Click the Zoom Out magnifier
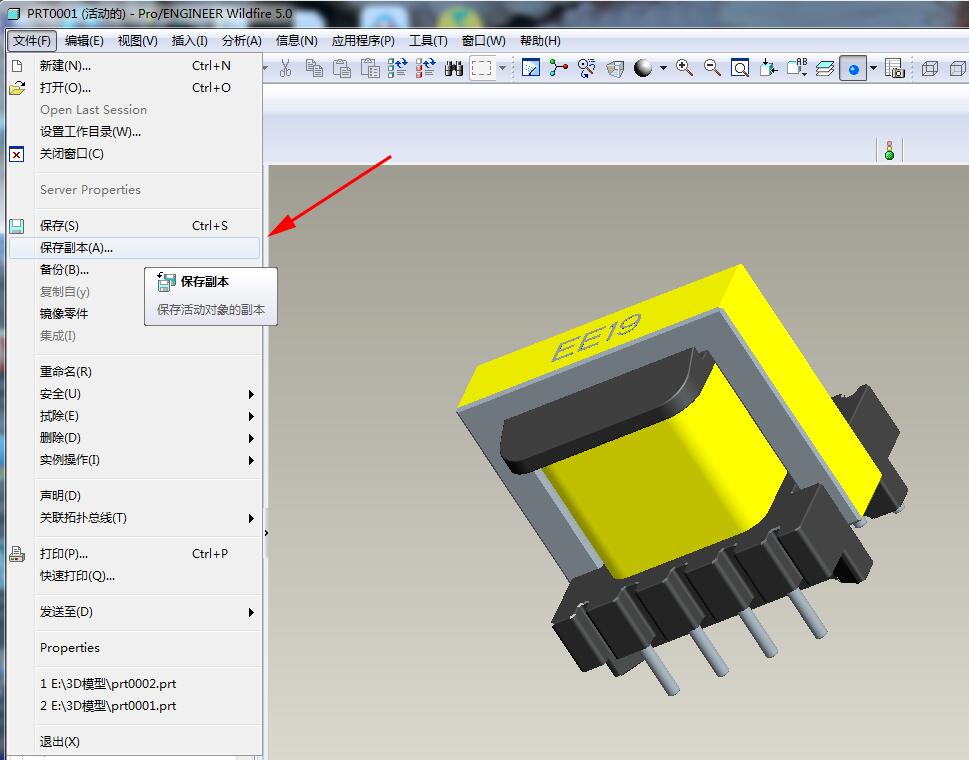Image resolution: width=969 pixels, height=760 pixels. 712,68
